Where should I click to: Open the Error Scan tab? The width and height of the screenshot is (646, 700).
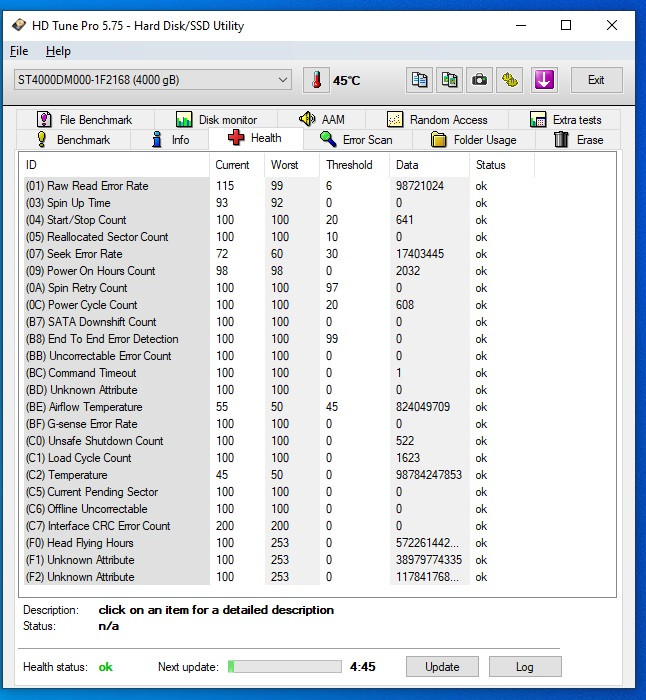click(356, 140)
